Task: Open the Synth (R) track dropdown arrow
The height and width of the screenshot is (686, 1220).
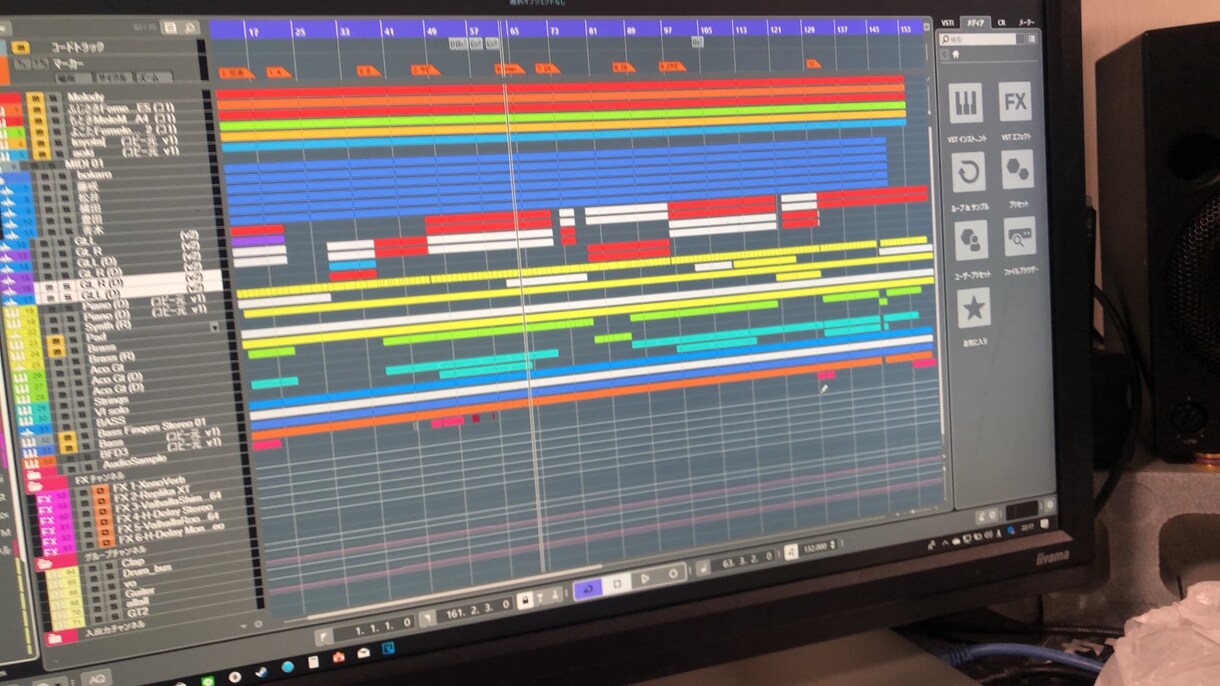Action: pos(215,327)
